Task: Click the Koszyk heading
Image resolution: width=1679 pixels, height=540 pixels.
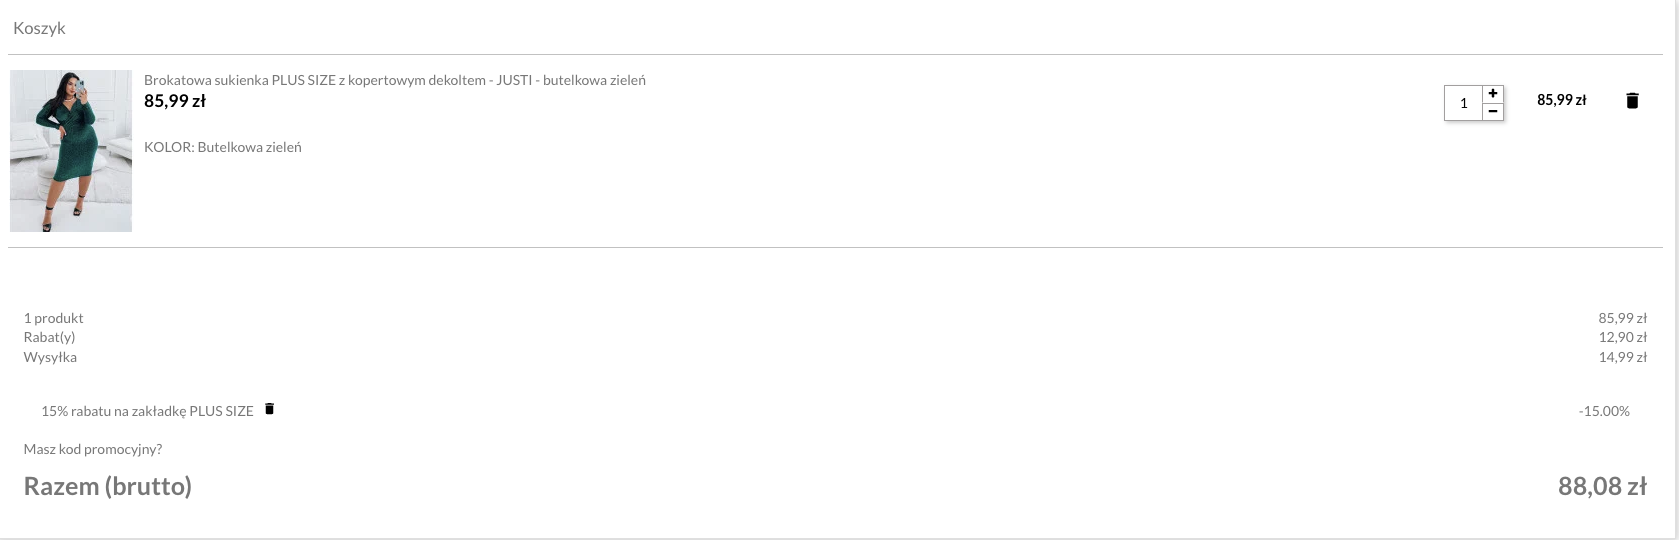Action: click(x=39, y=28)
